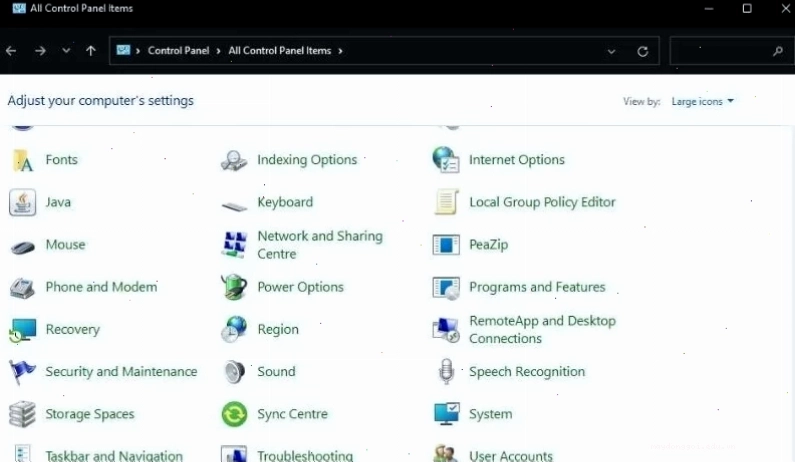The width and height of the screenshot is (795, 463).
Task: Go forward using the forward arrow
Action: 40,51
